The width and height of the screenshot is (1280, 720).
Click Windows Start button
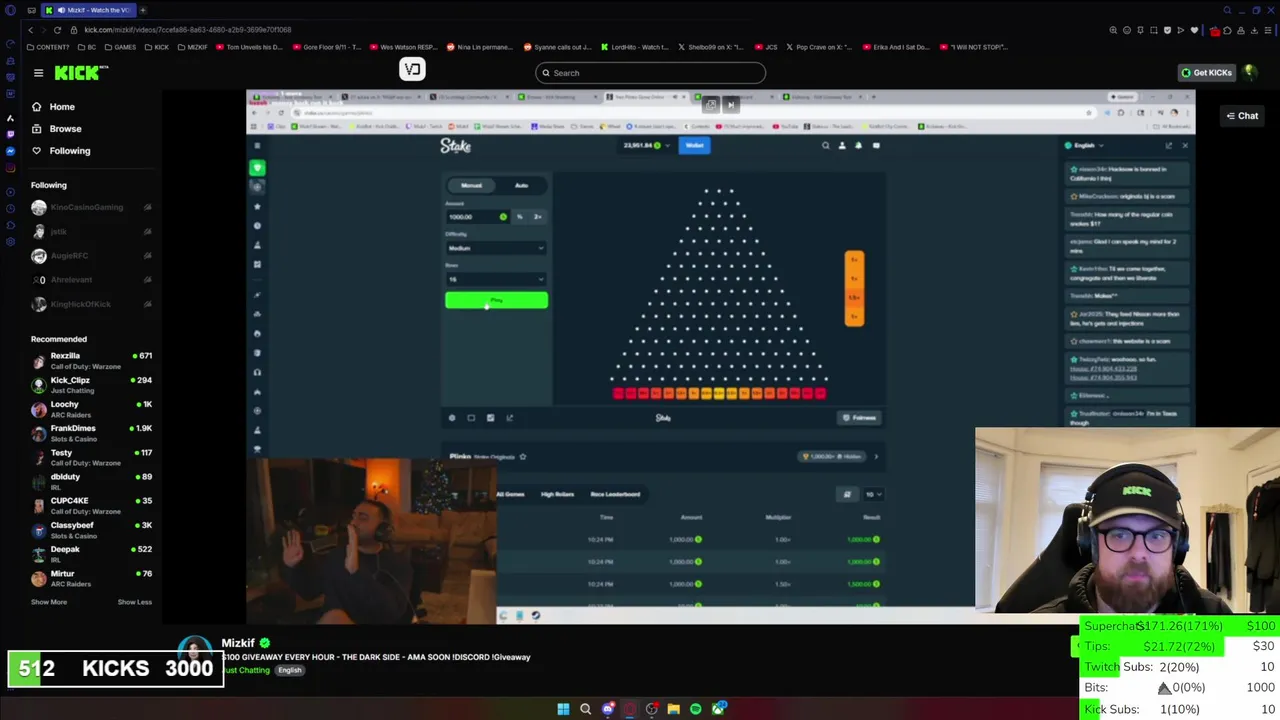pyautogui.click(x=563, y=709)
